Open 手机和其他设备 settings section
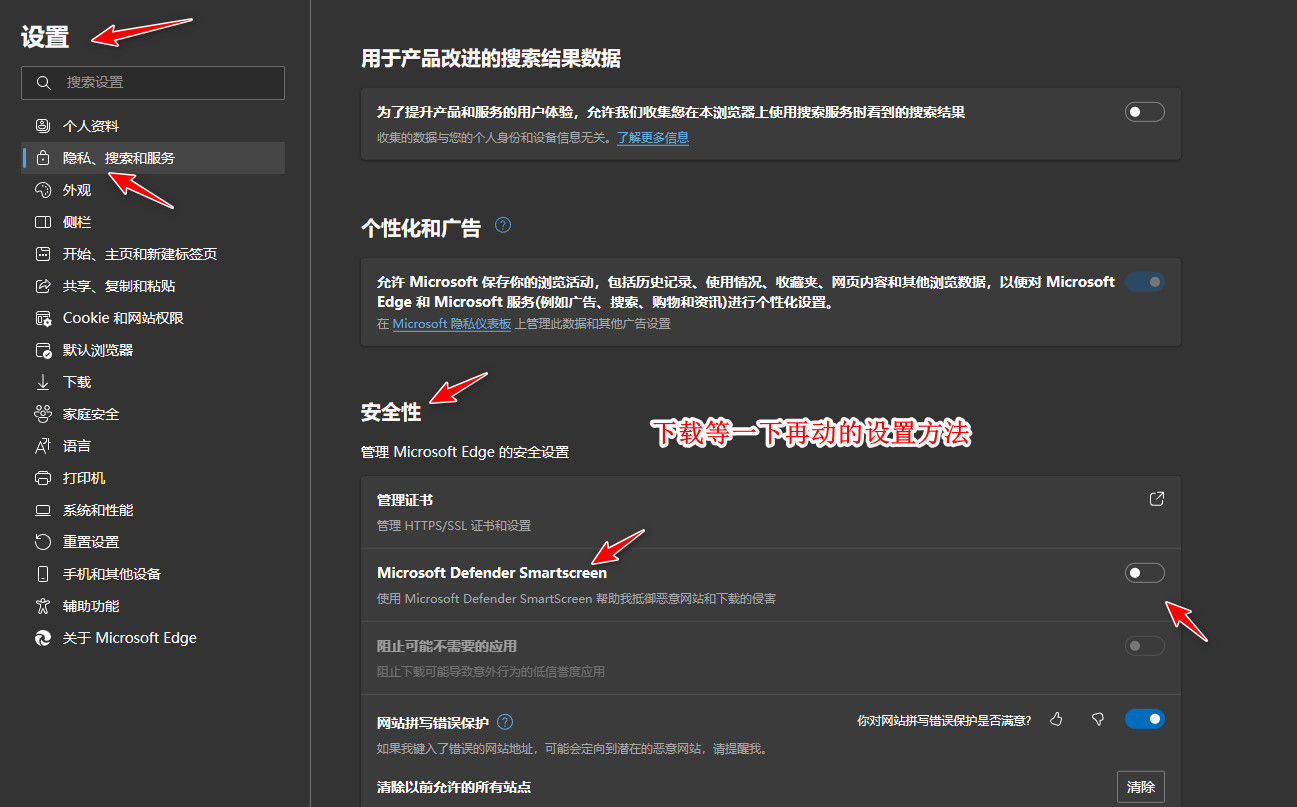Viewport: 1297px width, 807px height. (x=153, y=574)
